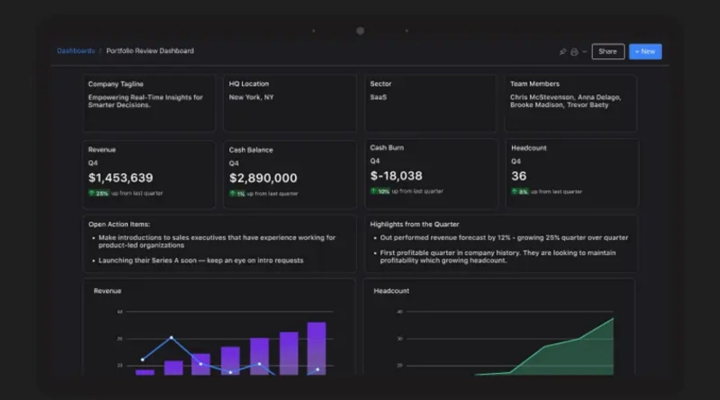Click the Cash Balance green percent badge
This screenshot has height=400, width=720.
coord(237,194)
